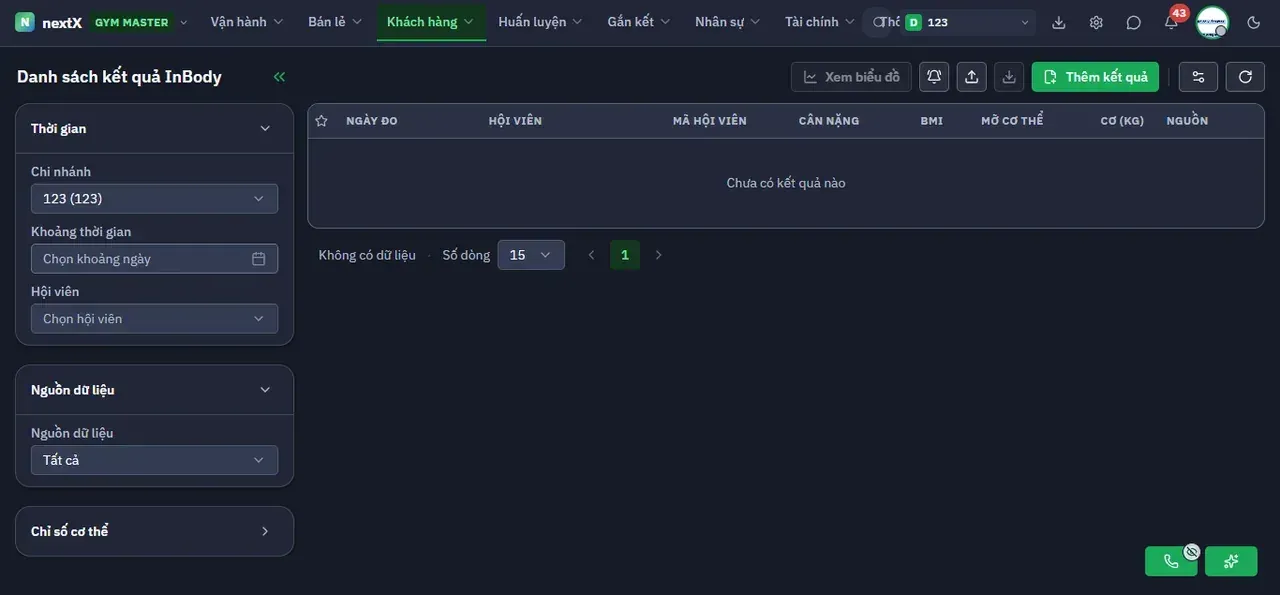Click the nextX logo icon
Viewport: 1280px width, 595px height.
pyautogui.click(x=25, y=22)
